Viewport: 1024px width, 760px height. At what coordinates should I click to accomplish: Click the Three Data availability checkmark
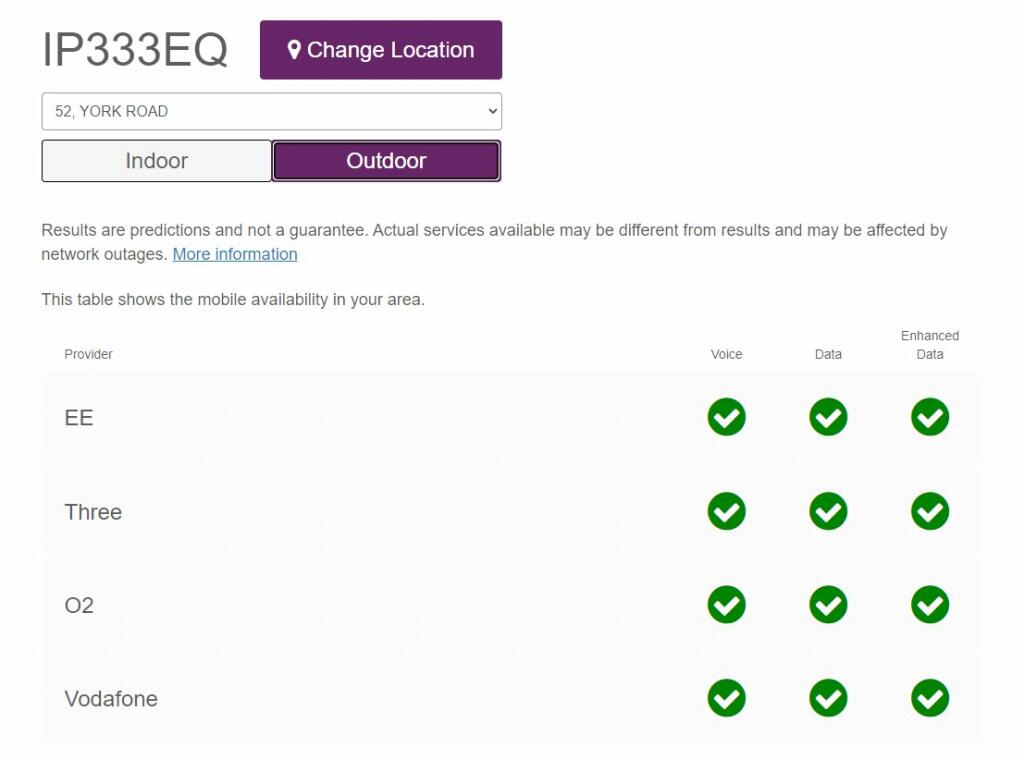[828, 511]
